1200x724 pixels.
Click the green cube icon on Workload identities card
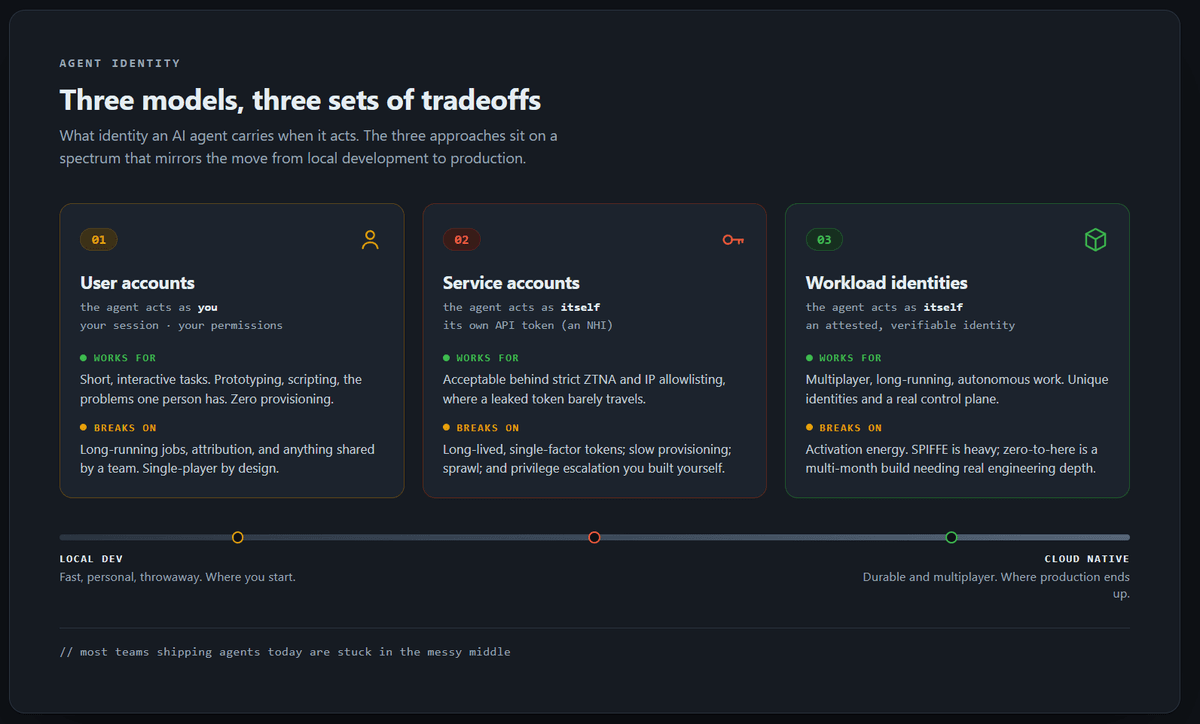pos(1096,240)
